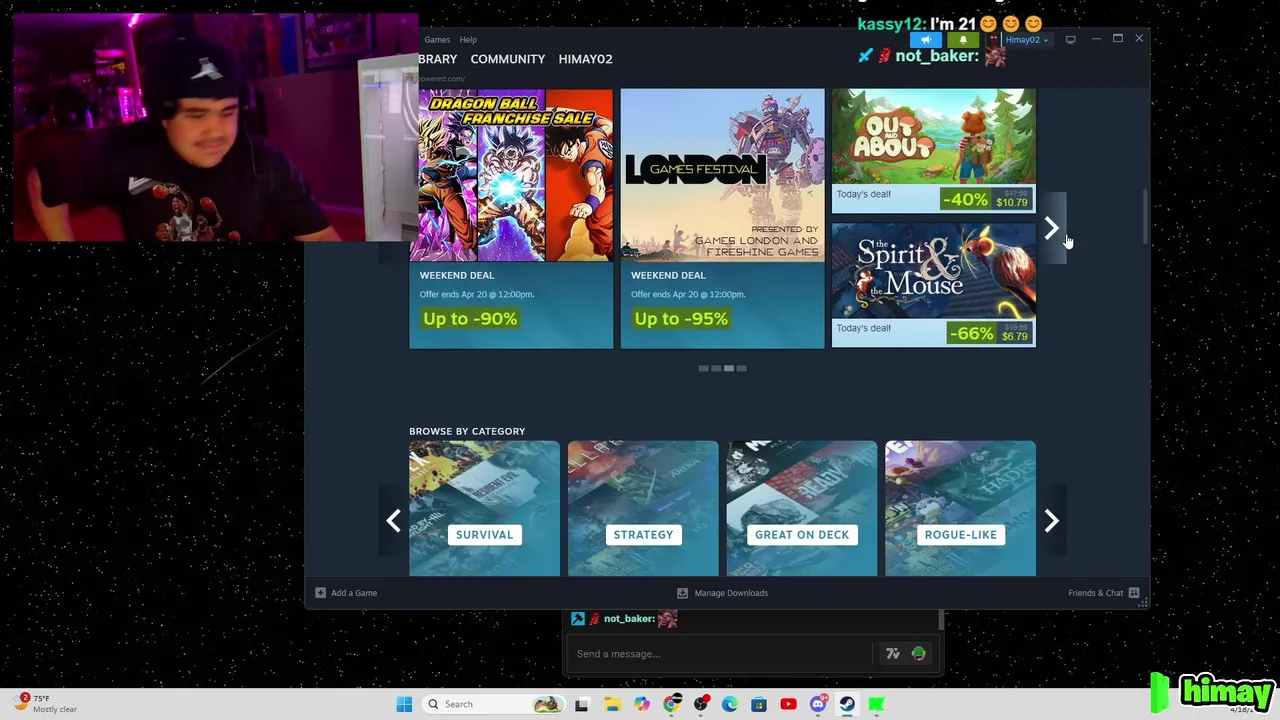1280x720 pixels.
Task: Browse the ROGUE-LIKE category
Action: click(x=960, y=508)
